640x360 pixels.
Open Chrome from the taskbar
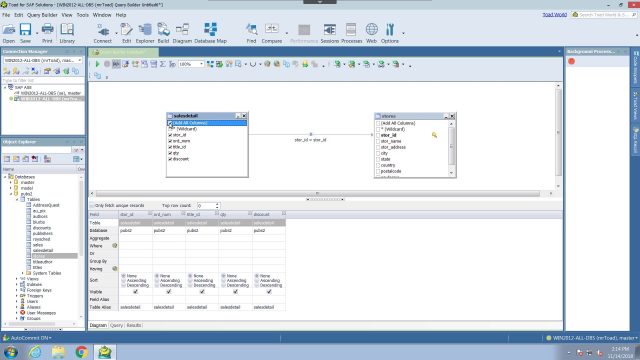81,352
